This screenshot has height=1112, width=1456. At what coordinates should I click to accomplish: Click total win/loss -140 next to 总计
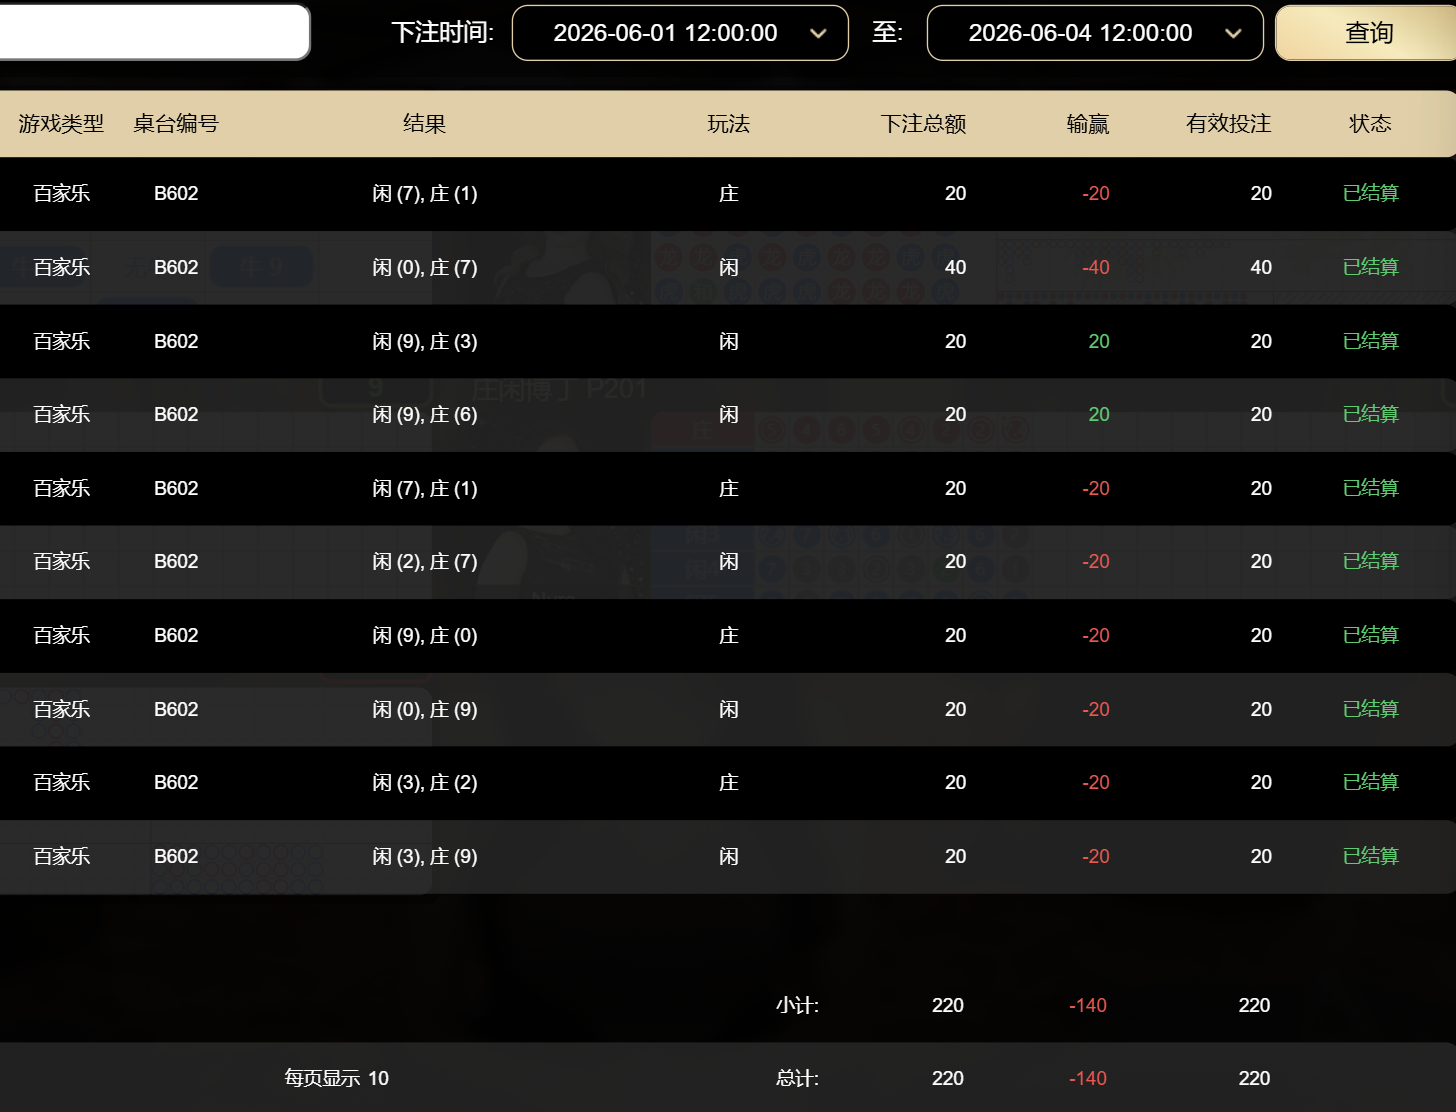point(1088,1078)
